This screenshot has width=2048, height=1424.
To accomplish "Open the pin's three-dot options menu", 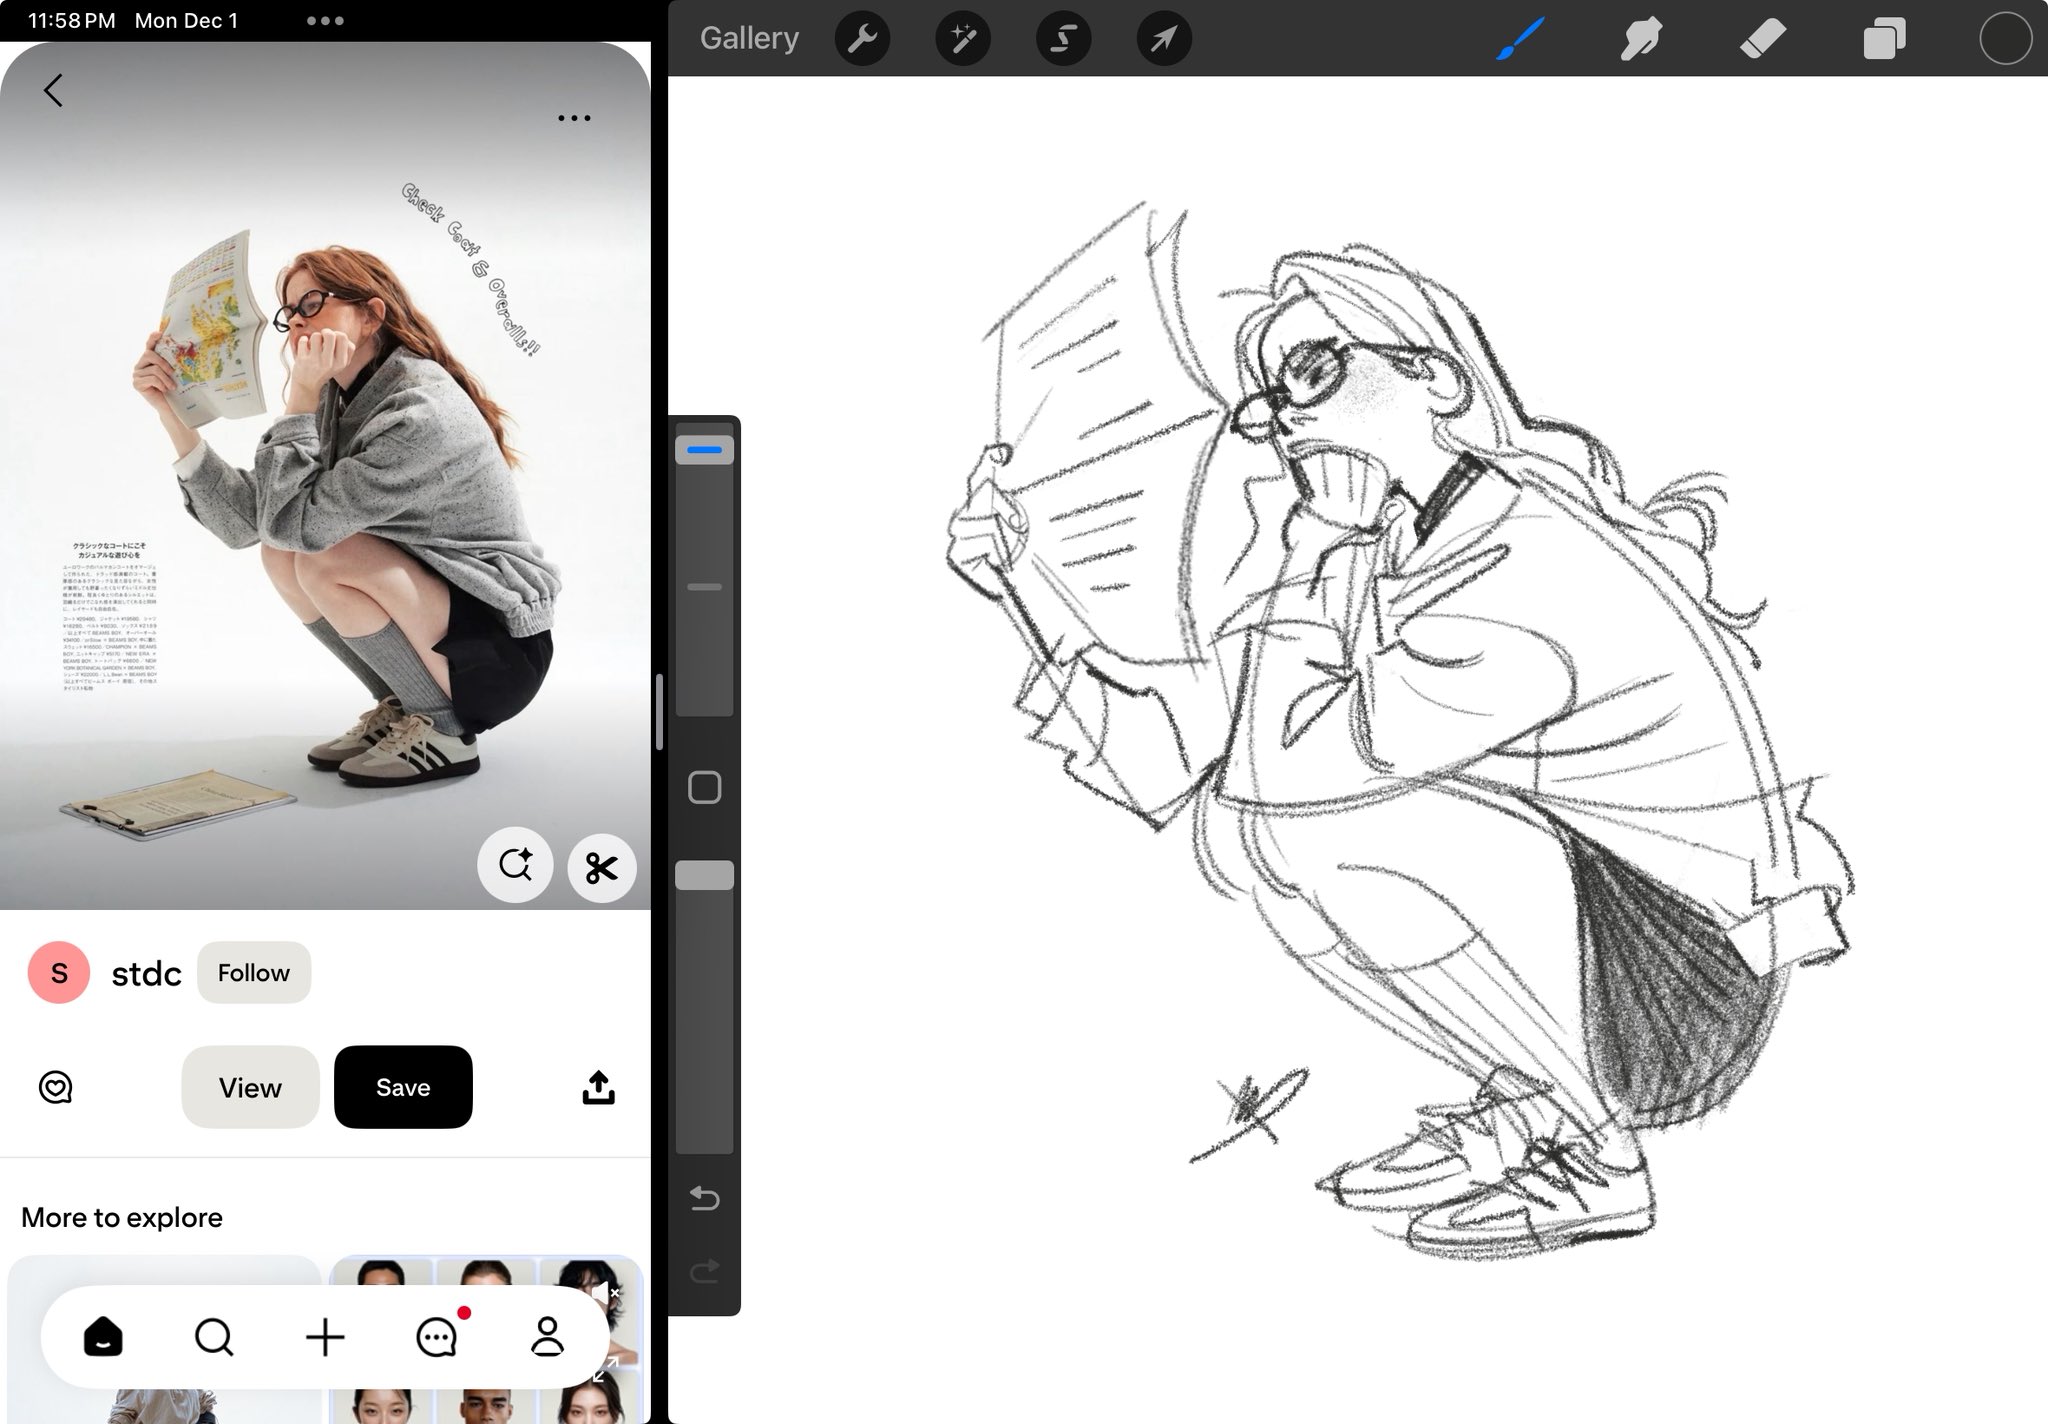I will pyautogui.click(x=574, y=118).
